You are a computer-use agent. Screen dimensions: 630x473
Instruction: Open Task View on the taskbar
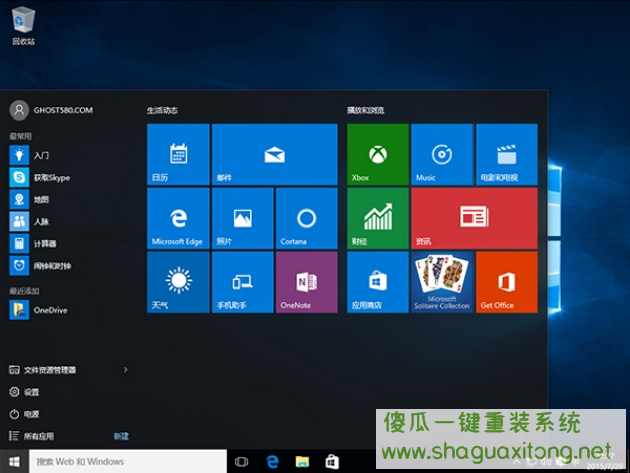pos(241,462)
